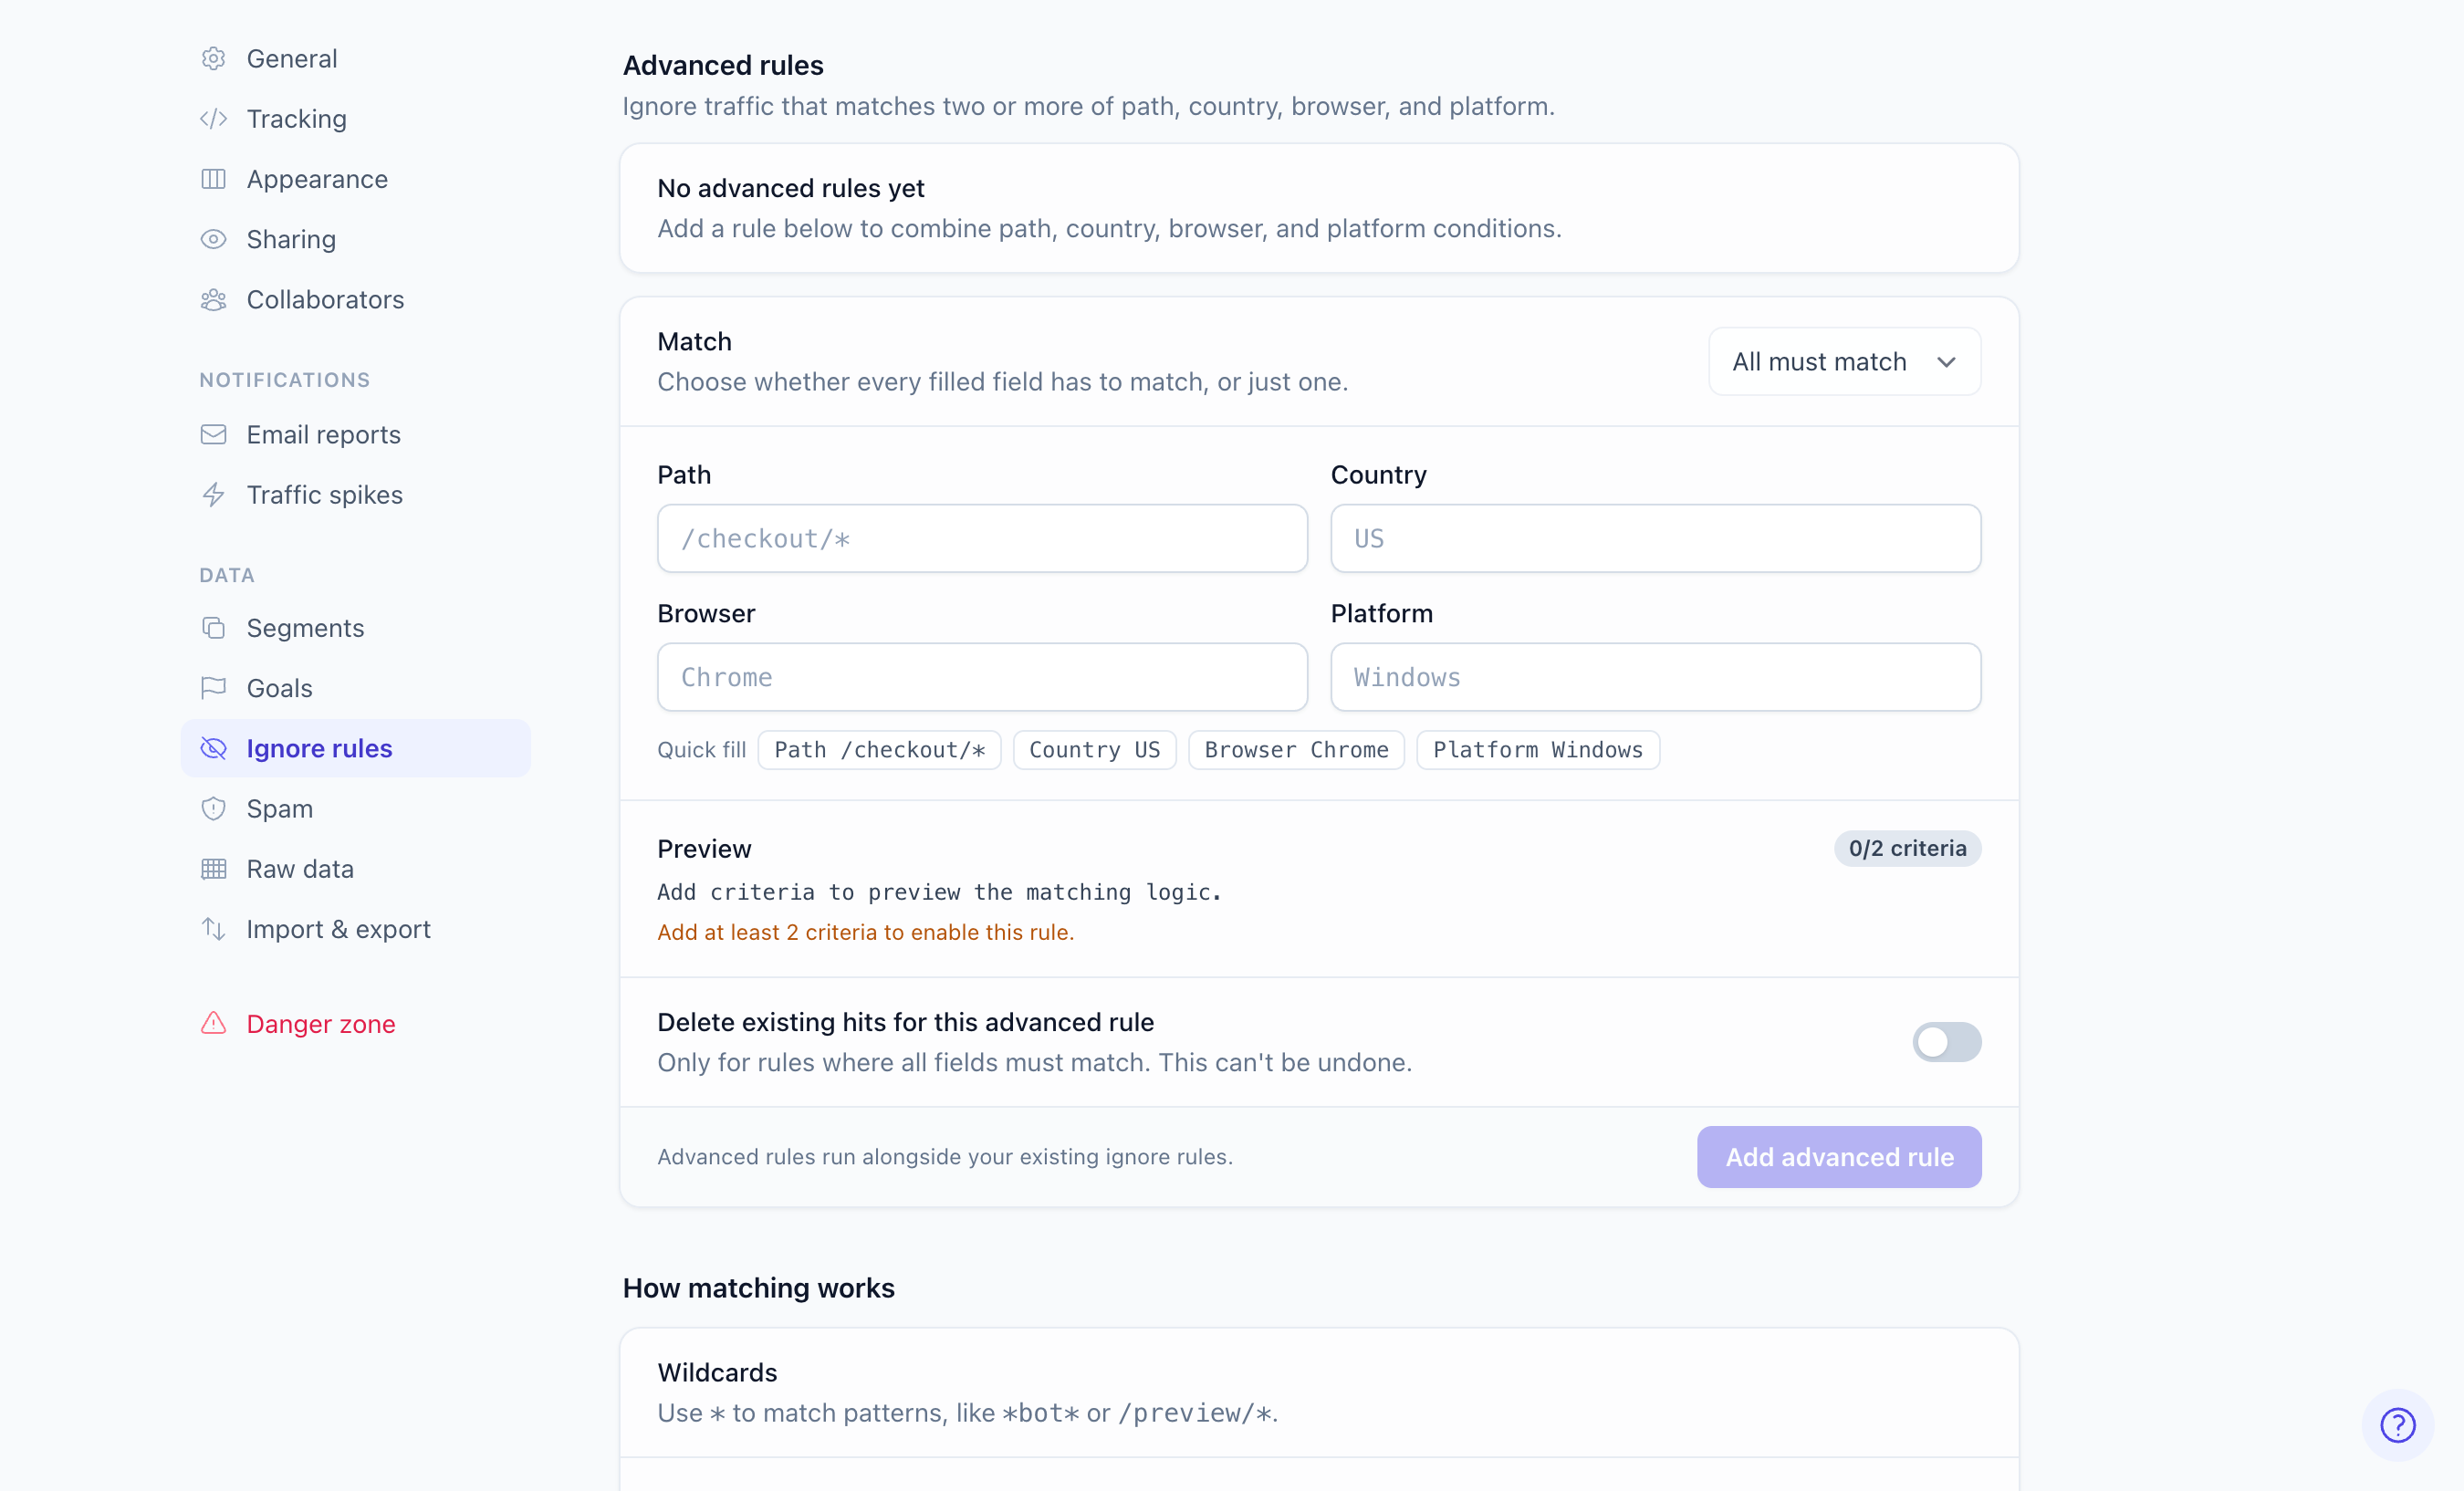Click the Add advanced rule button

(1838, 1156)
